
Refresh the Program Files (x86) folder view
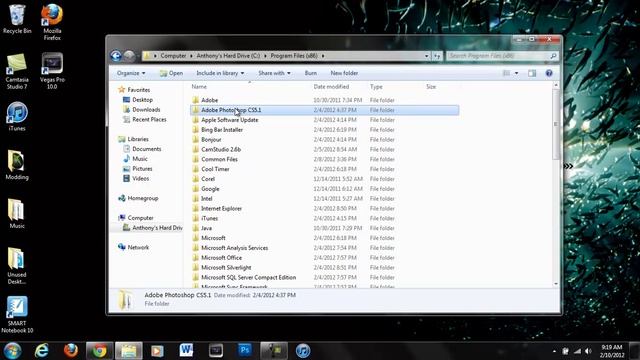437,56
